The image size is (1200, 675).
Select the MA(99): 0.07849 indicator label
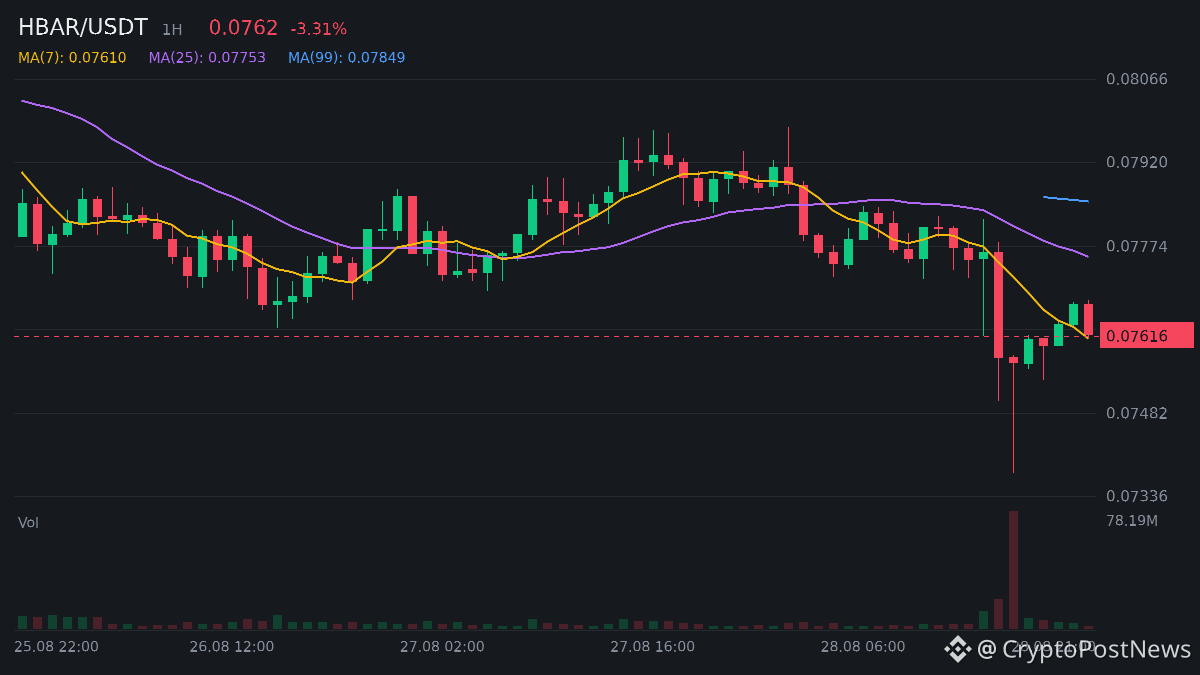point(347,58)
